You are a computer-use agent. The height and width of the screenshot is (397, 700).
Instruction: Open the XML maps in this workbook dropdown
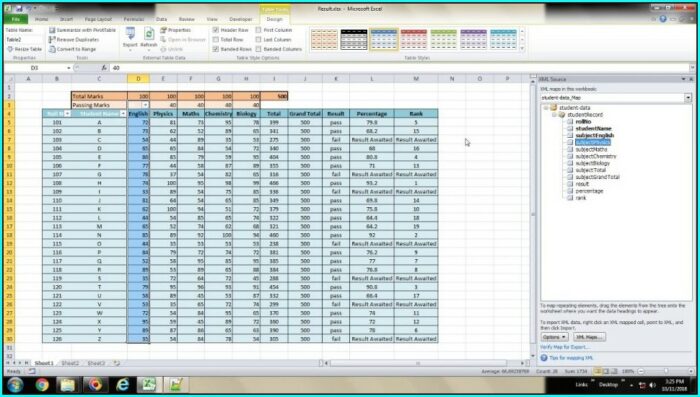tap(688, 97)
